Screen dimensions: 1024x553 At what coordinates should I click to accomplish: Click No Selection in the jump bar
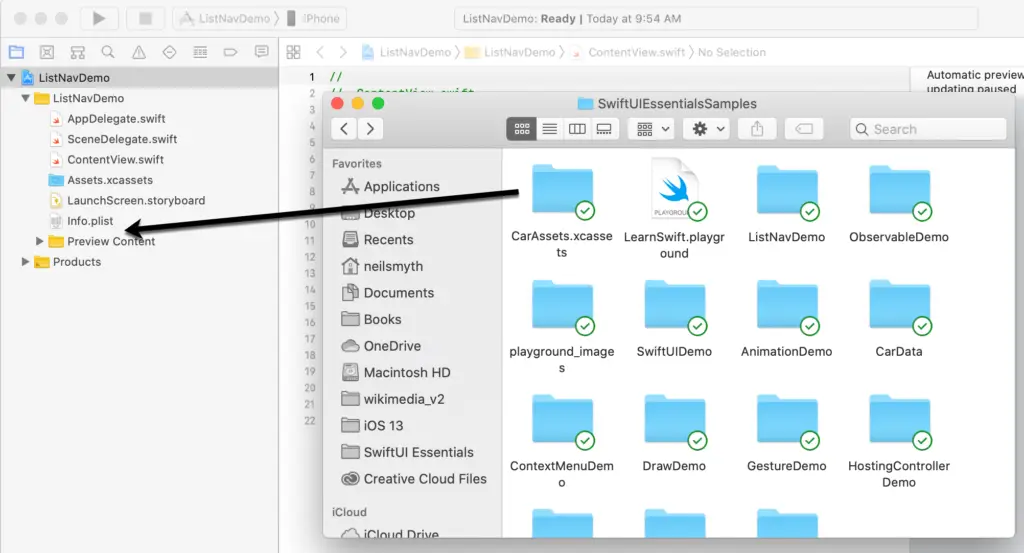731,52
